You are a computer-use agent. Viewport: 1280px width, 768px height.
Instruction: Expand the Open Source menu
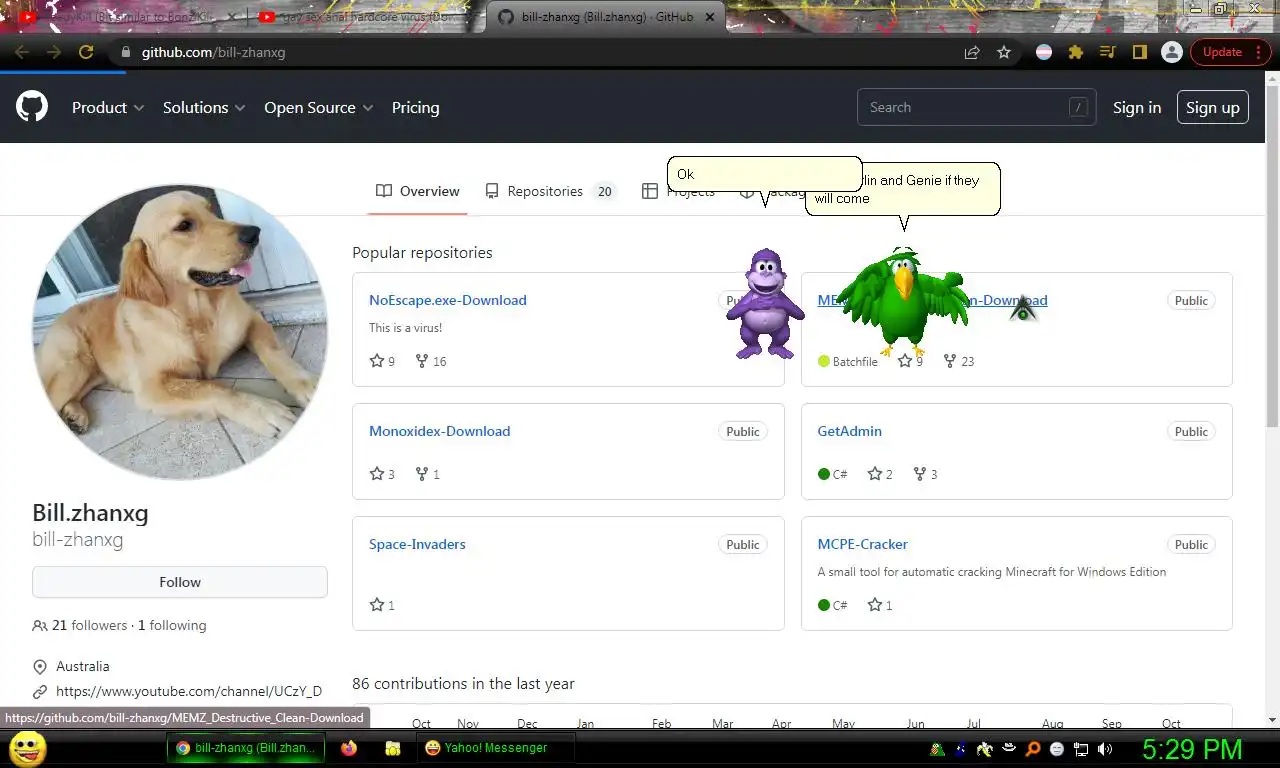319,107
